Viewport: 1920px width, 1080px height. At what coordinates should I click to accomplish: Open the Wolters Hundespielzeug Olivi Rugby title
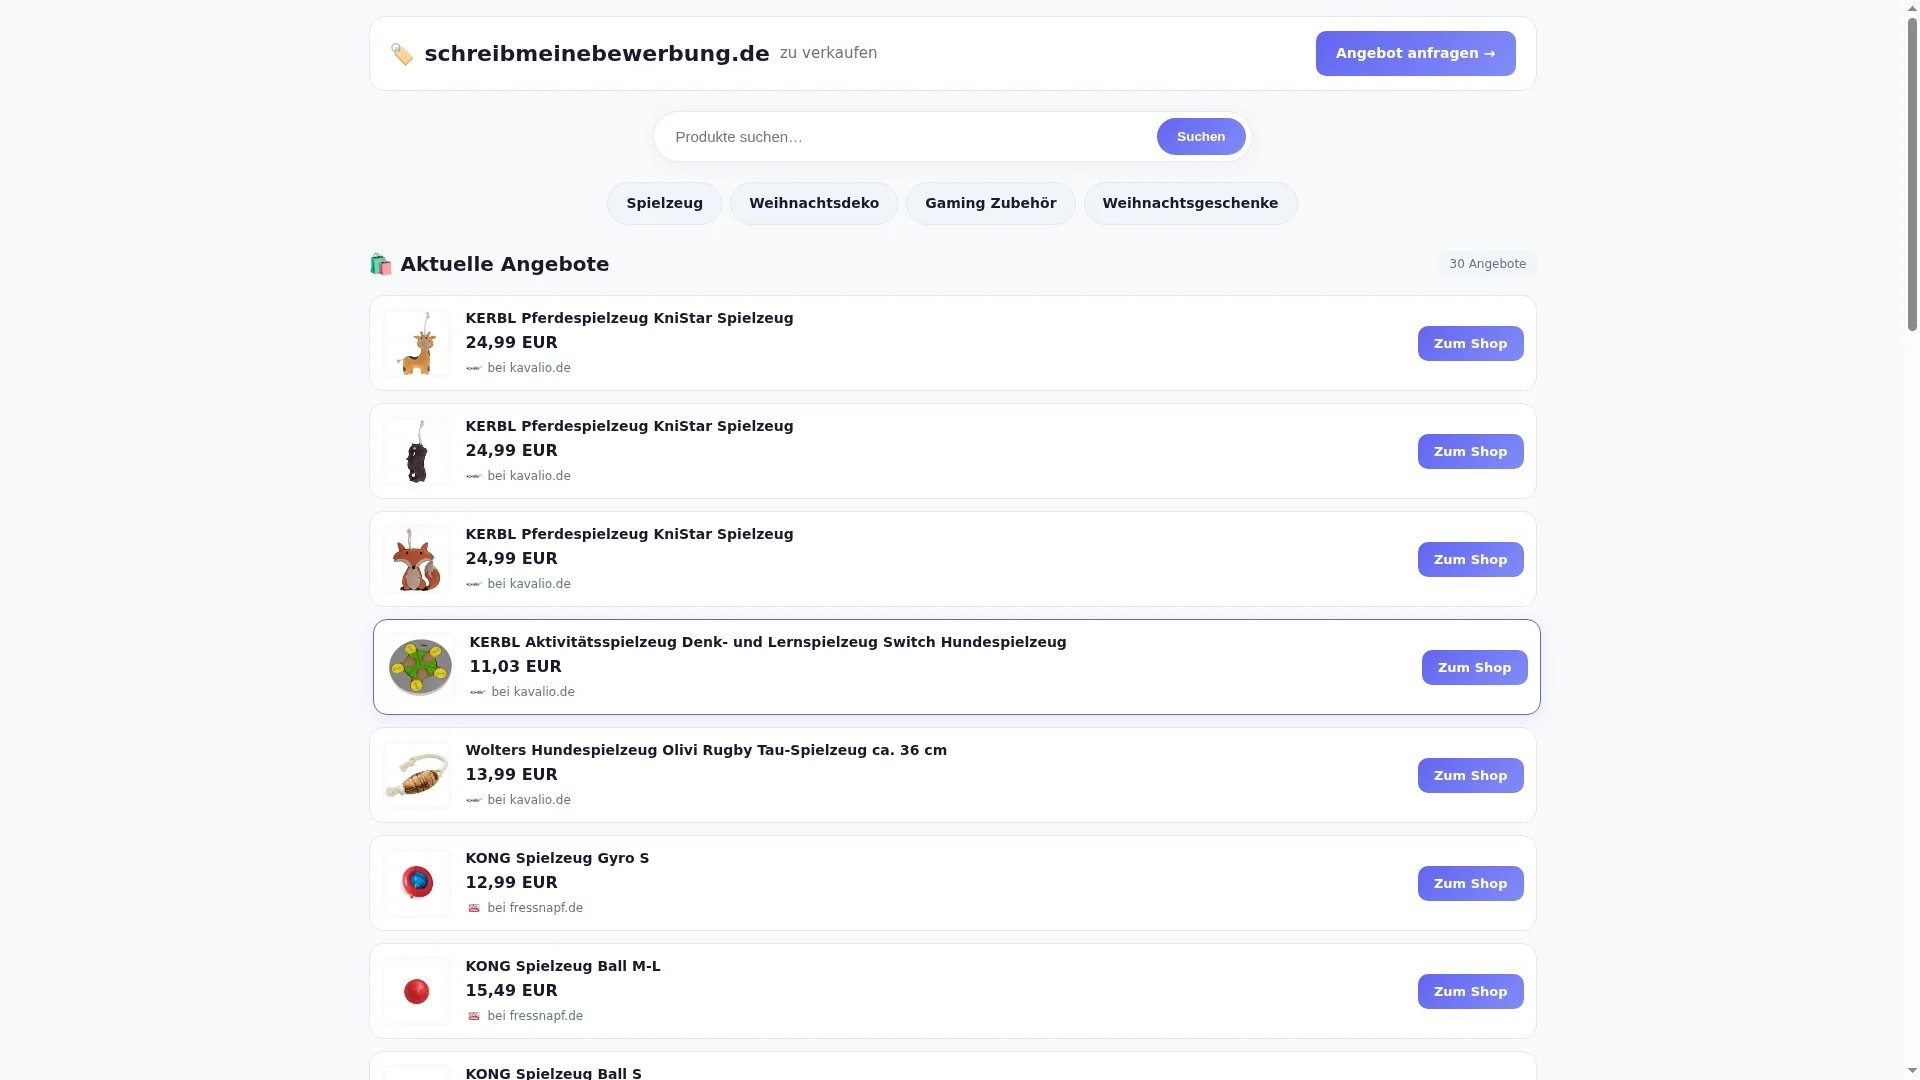click(706, 750)
